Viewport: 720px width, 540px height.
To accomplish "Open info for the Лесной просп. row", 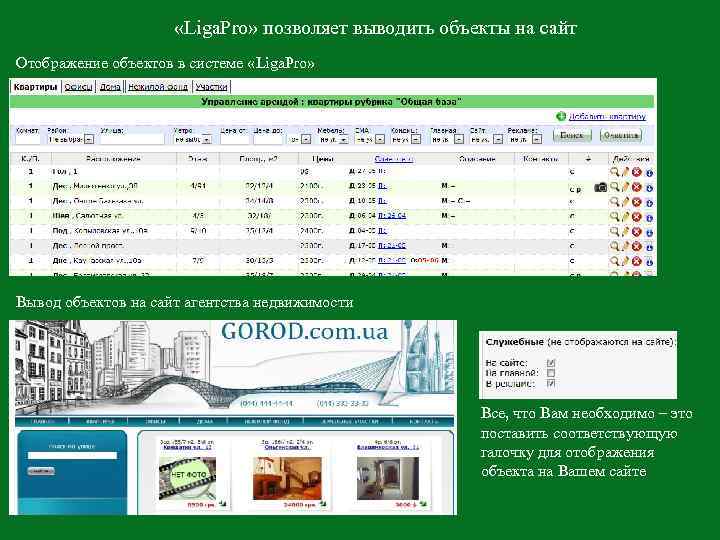I will (x=649, y=248).
